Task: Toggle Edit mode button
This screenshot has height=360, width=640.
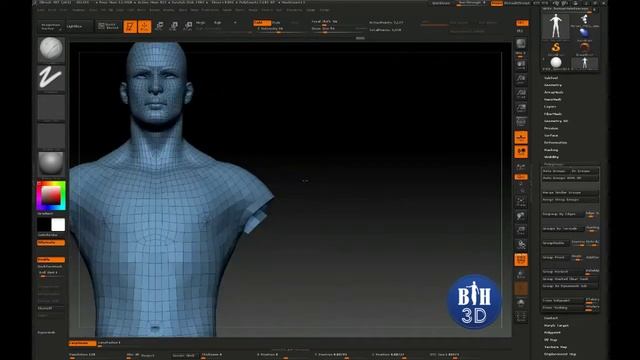Action: coord(130,27)
